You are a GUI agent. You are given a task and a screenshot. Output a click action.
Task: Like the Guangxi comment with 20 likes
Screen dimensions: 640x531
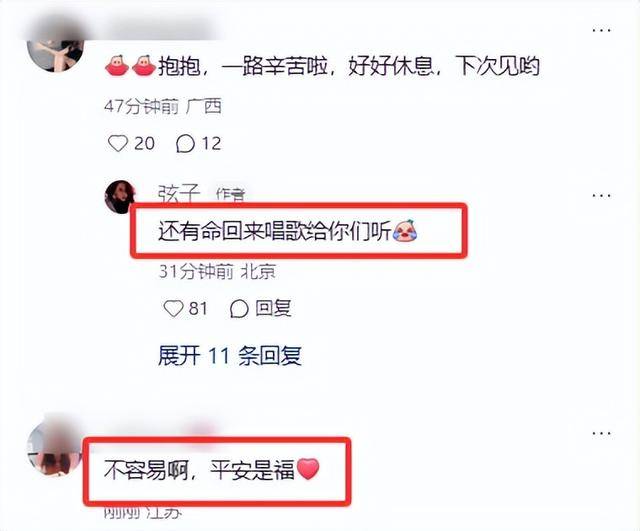[118, 144]
